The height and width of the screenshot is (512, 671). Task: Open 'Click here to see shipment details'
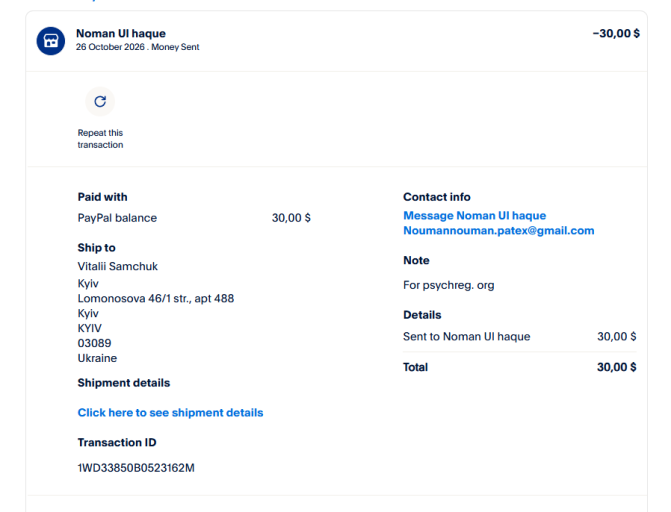pos(170,413)
